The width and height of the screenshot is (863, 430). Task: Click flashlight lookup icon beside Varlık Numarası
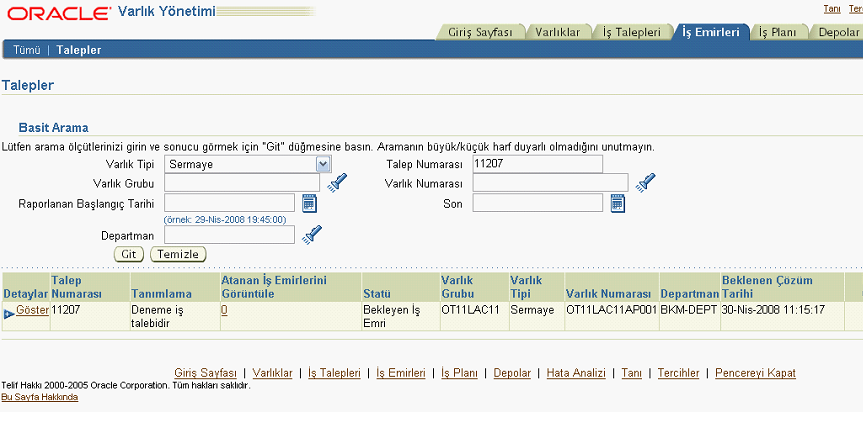tap(646, 182)
